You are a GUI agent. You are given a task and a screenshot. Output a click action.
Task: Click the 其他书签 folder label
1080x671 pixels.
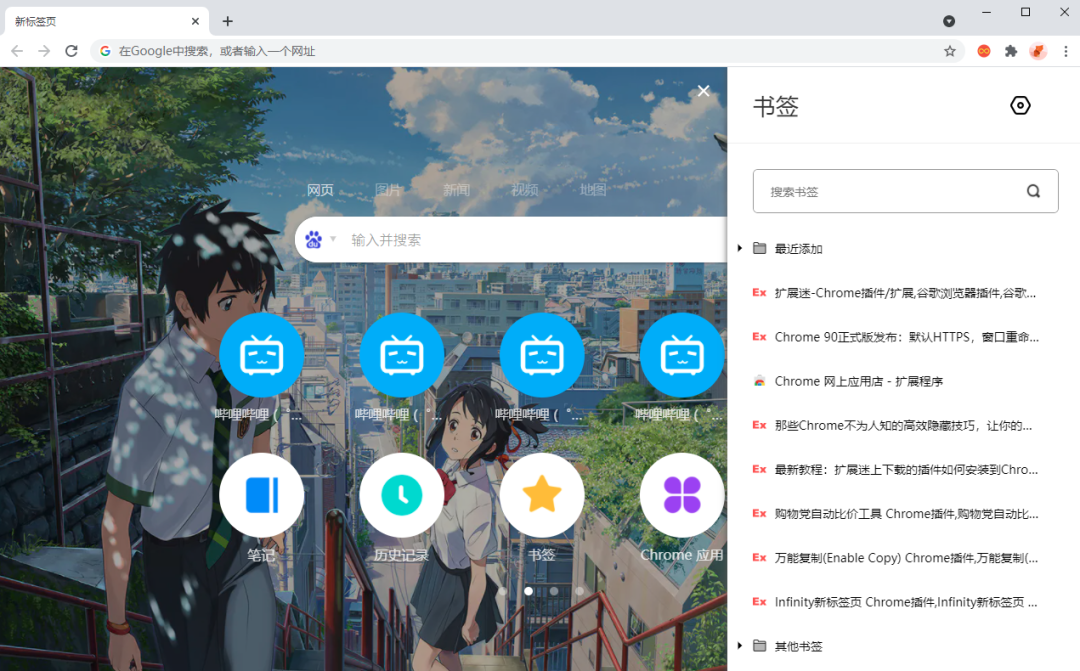pyautogui.click(x=798, y=646)
